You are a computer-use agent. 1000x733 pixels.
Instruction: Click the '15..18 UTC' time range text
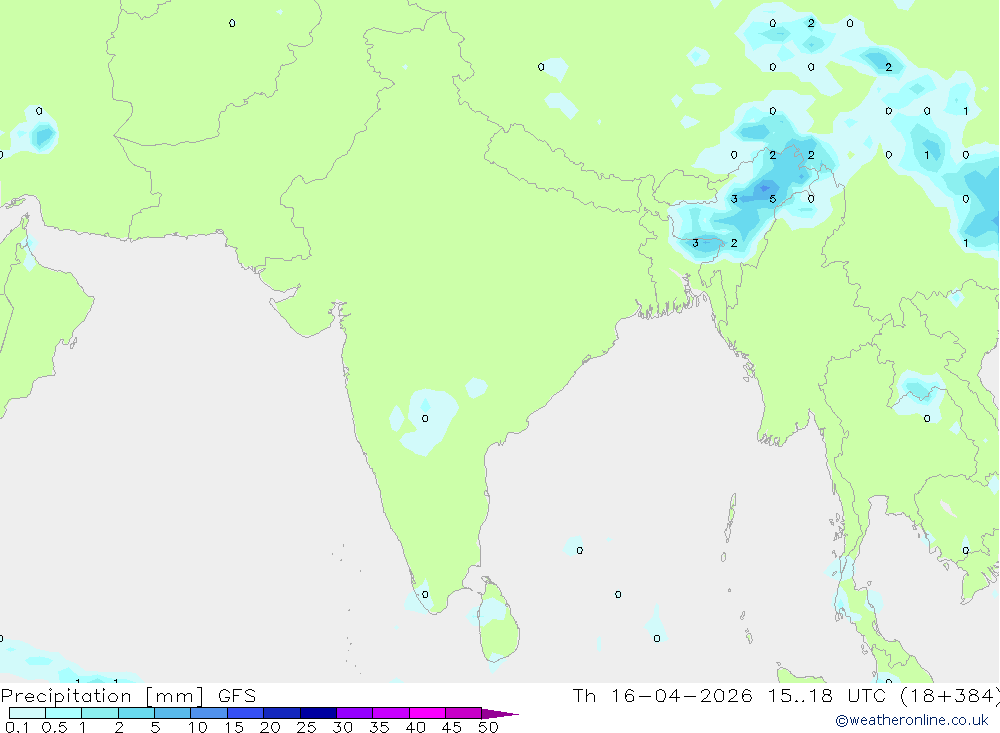click(x=826, y=695)
